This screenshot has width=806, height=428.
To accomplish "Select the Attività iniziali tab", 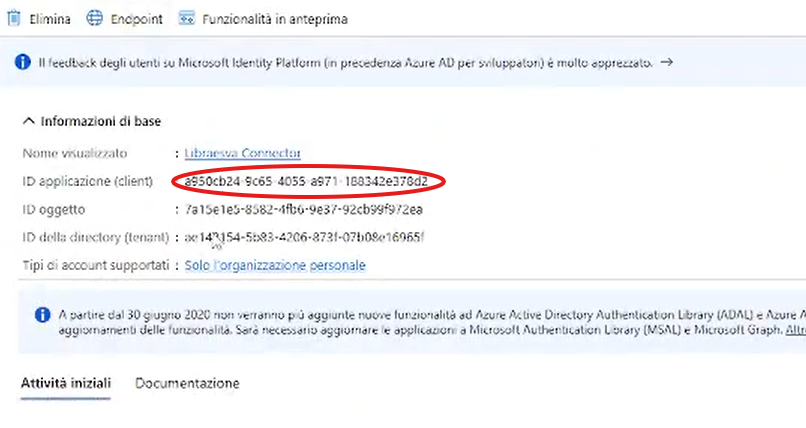I will [x=66, y=383].
